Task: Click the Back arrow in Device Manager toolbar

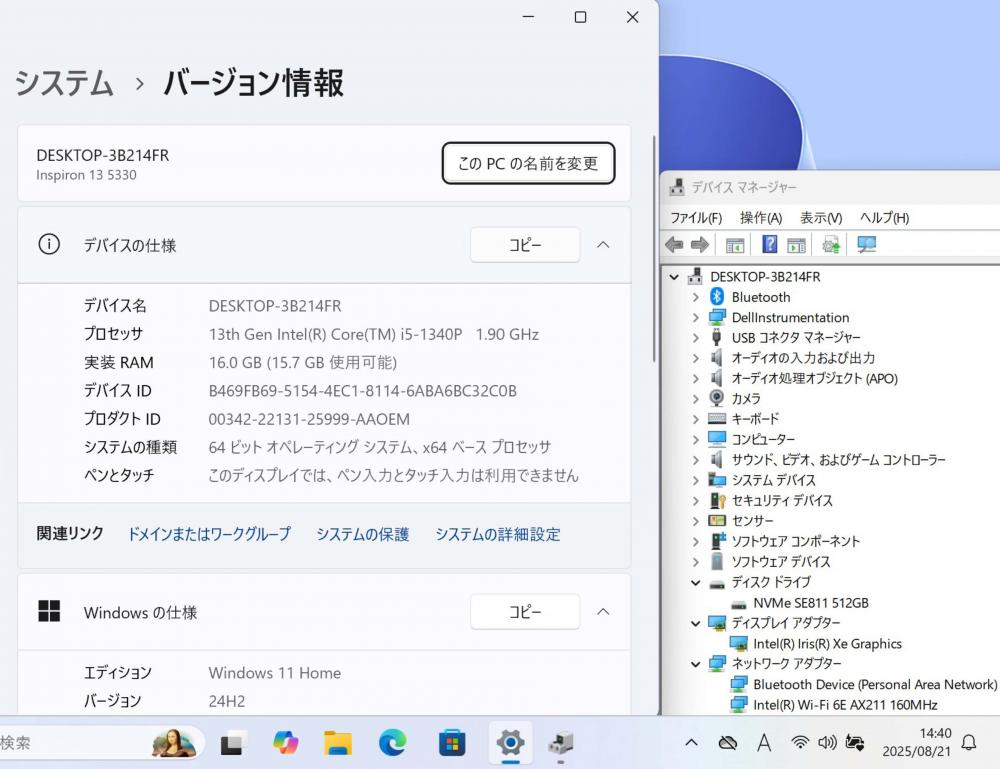Action: (673, 244)
